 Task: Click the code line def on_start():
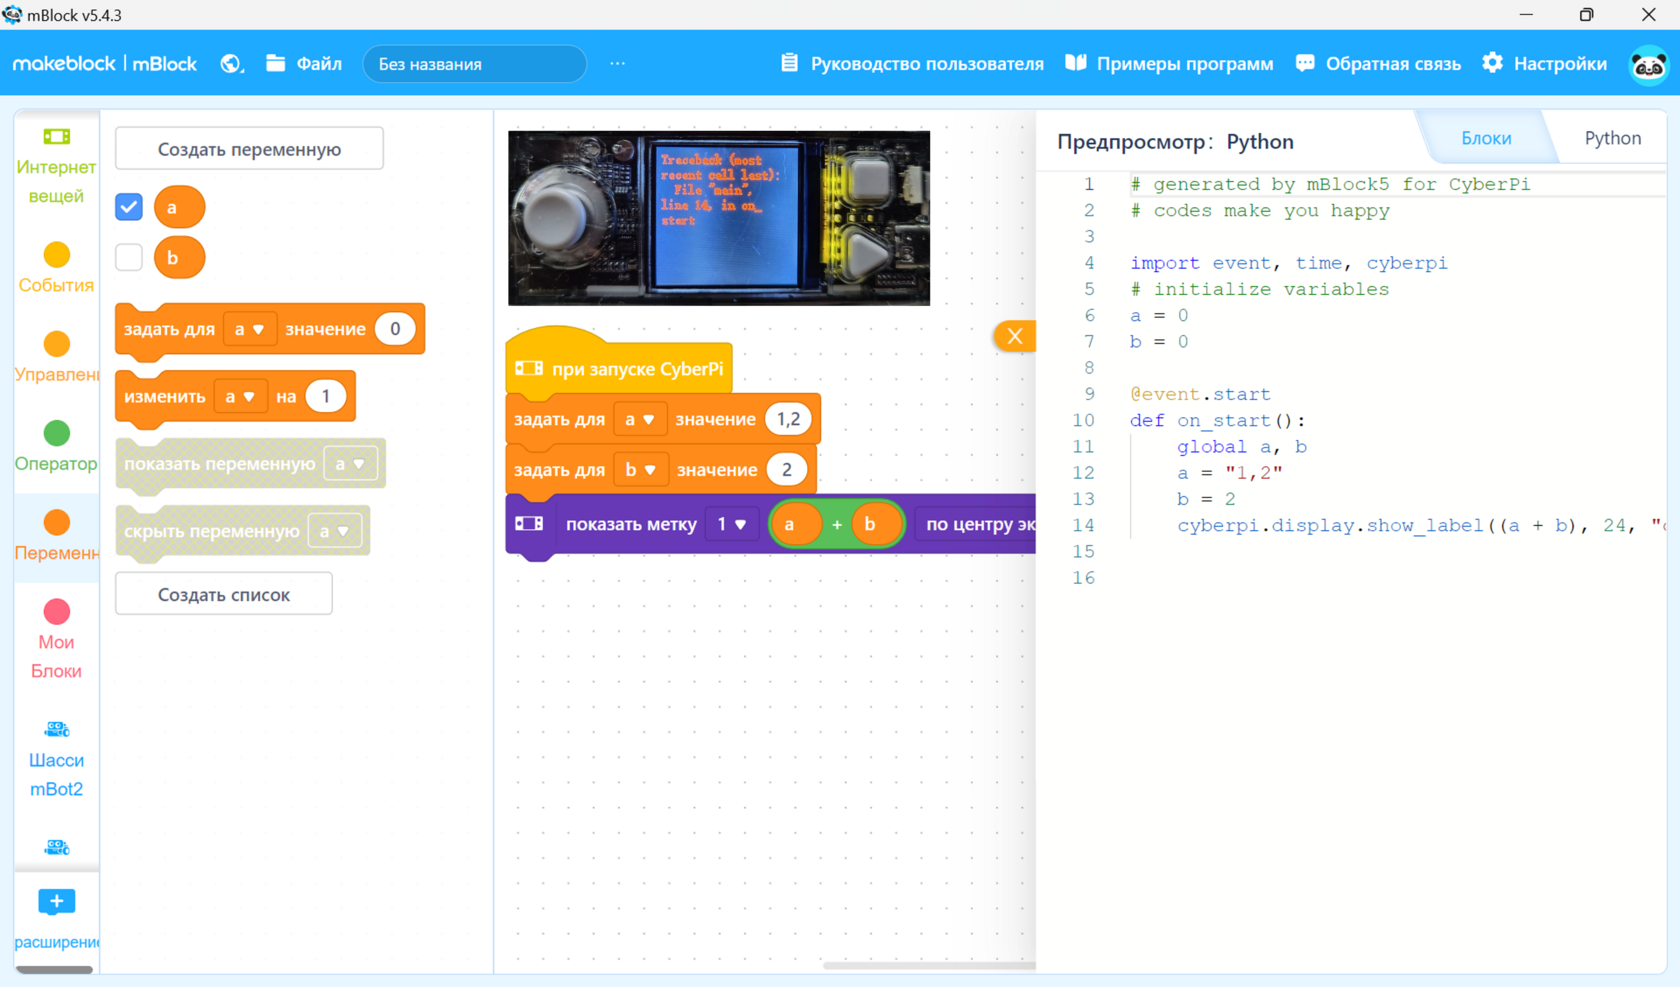(x=1217, y=420)
